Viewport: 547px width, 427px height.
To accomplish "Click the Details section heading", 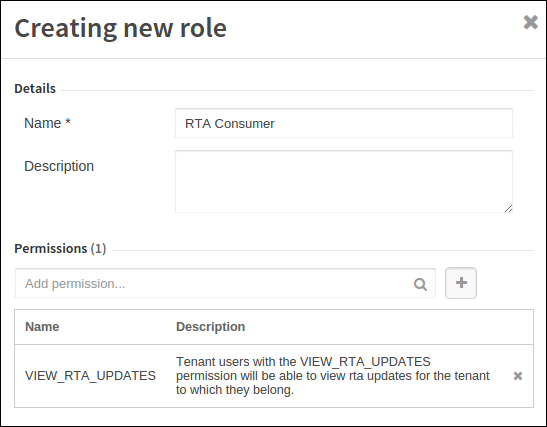I will pos(35,88).
